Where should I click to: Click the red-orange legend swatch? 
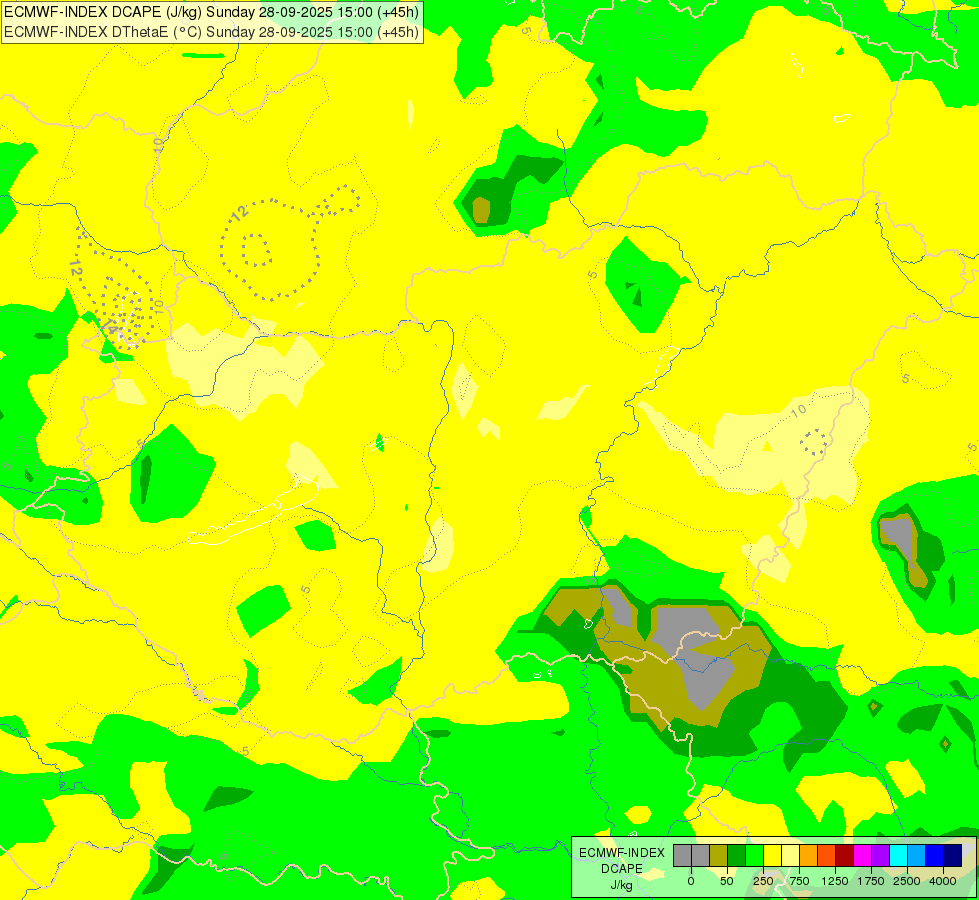(x=827, y=855)
